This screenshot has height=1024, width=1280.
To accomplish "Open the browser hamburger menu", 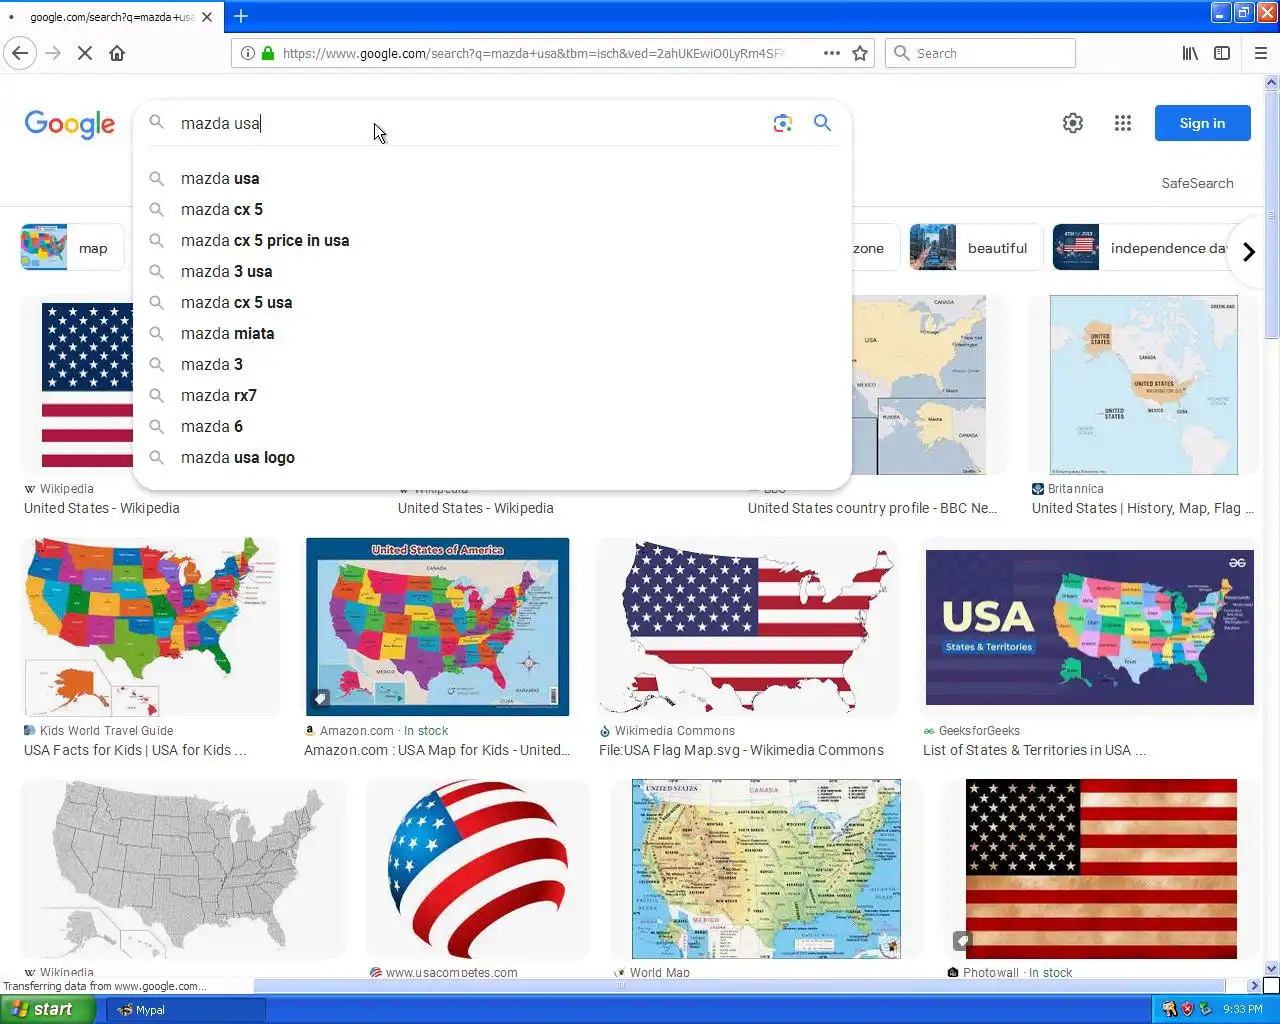I will coord(1260,53).
